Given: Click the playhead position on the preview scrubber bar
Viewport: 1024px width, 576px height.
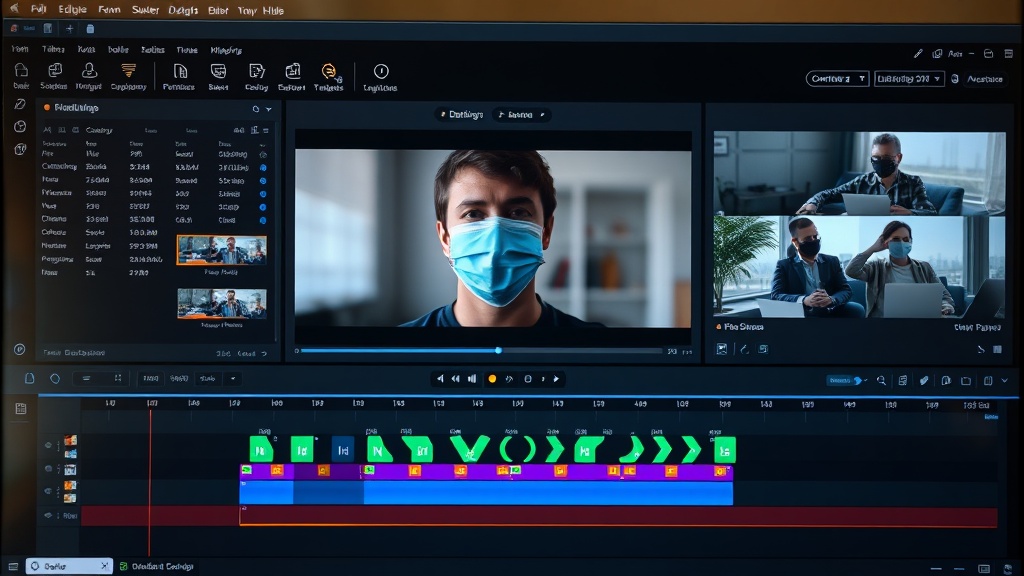Looking at the screenshot, I should tap(497, 351).
